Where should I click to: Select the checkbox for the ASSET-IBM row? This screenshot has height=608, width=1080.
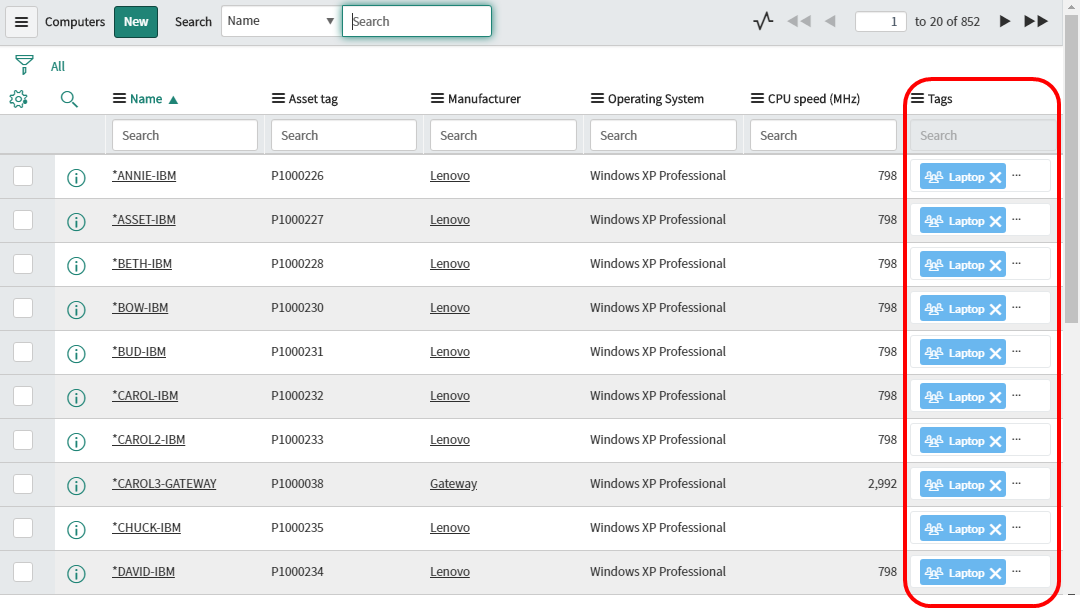(x=22, y=220)
